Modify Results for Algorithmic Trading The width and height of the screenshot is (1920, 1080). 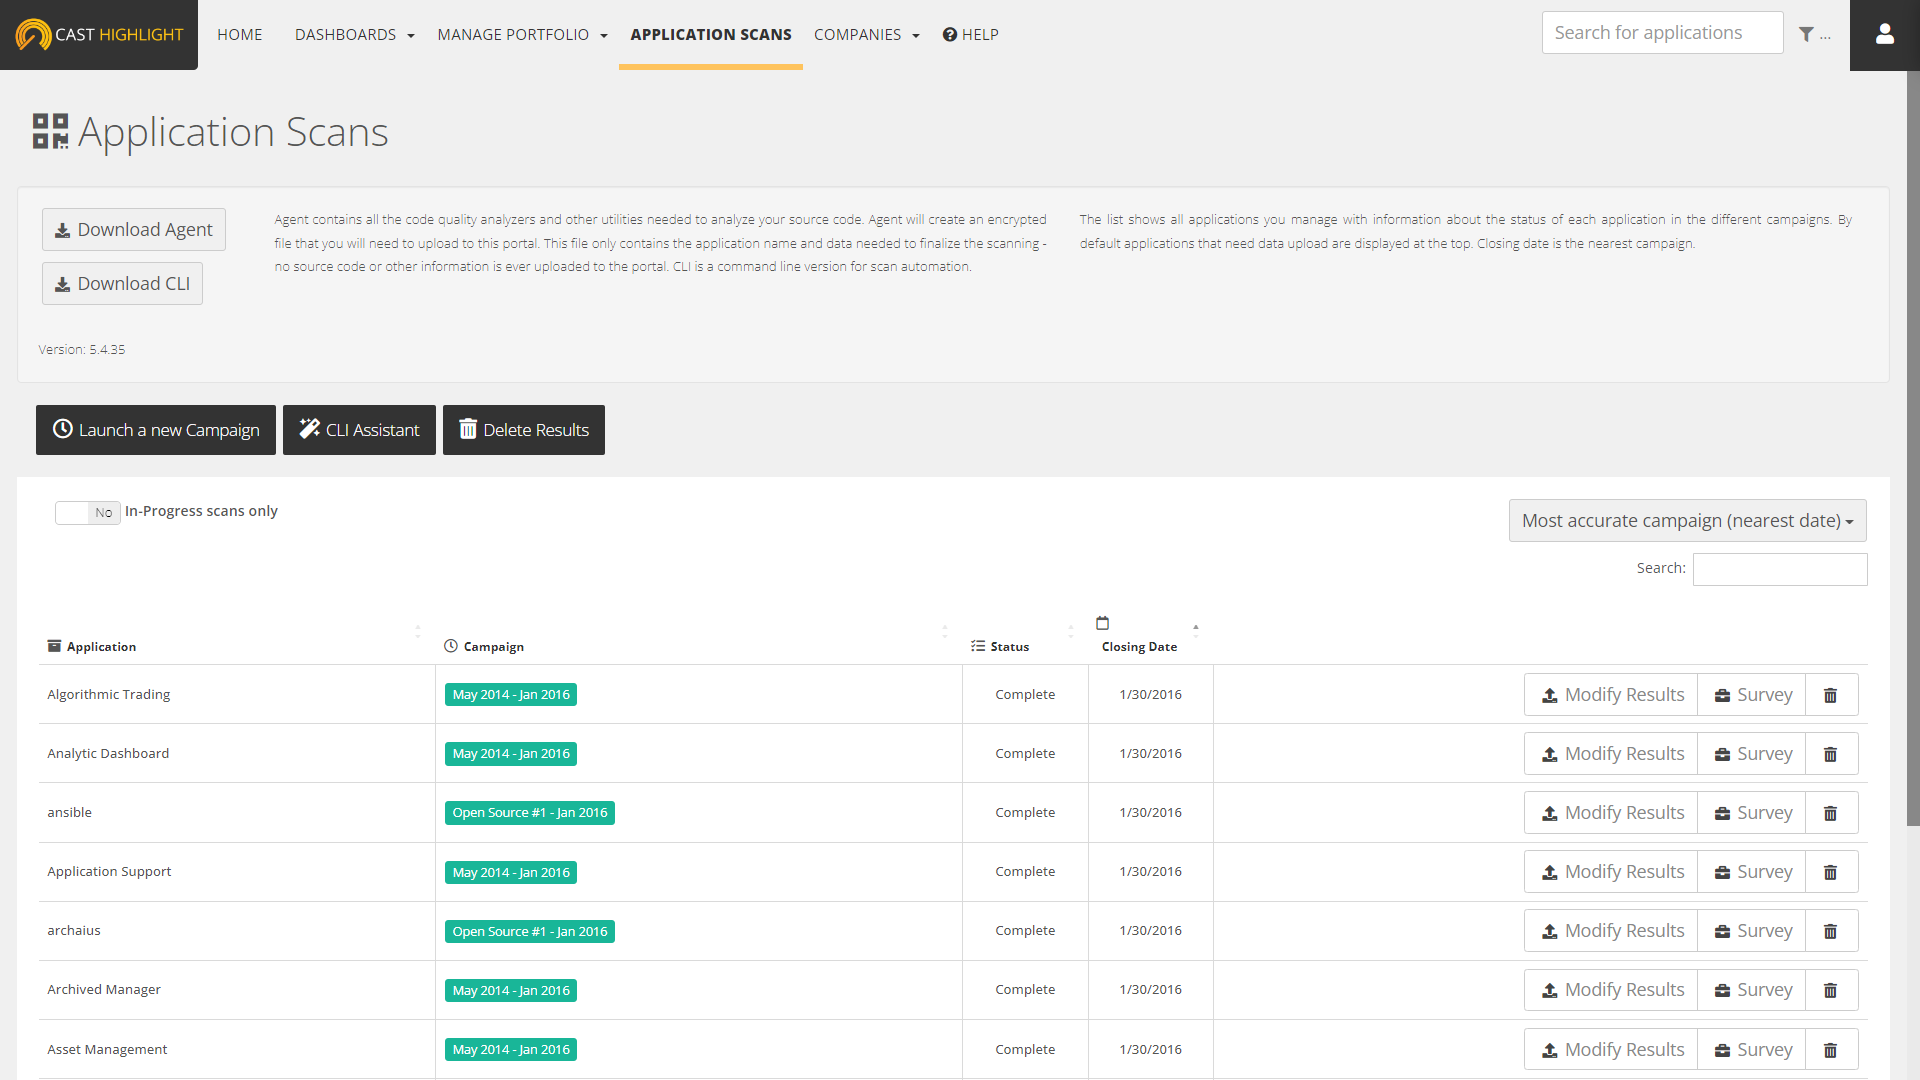tap(1611, 695)
